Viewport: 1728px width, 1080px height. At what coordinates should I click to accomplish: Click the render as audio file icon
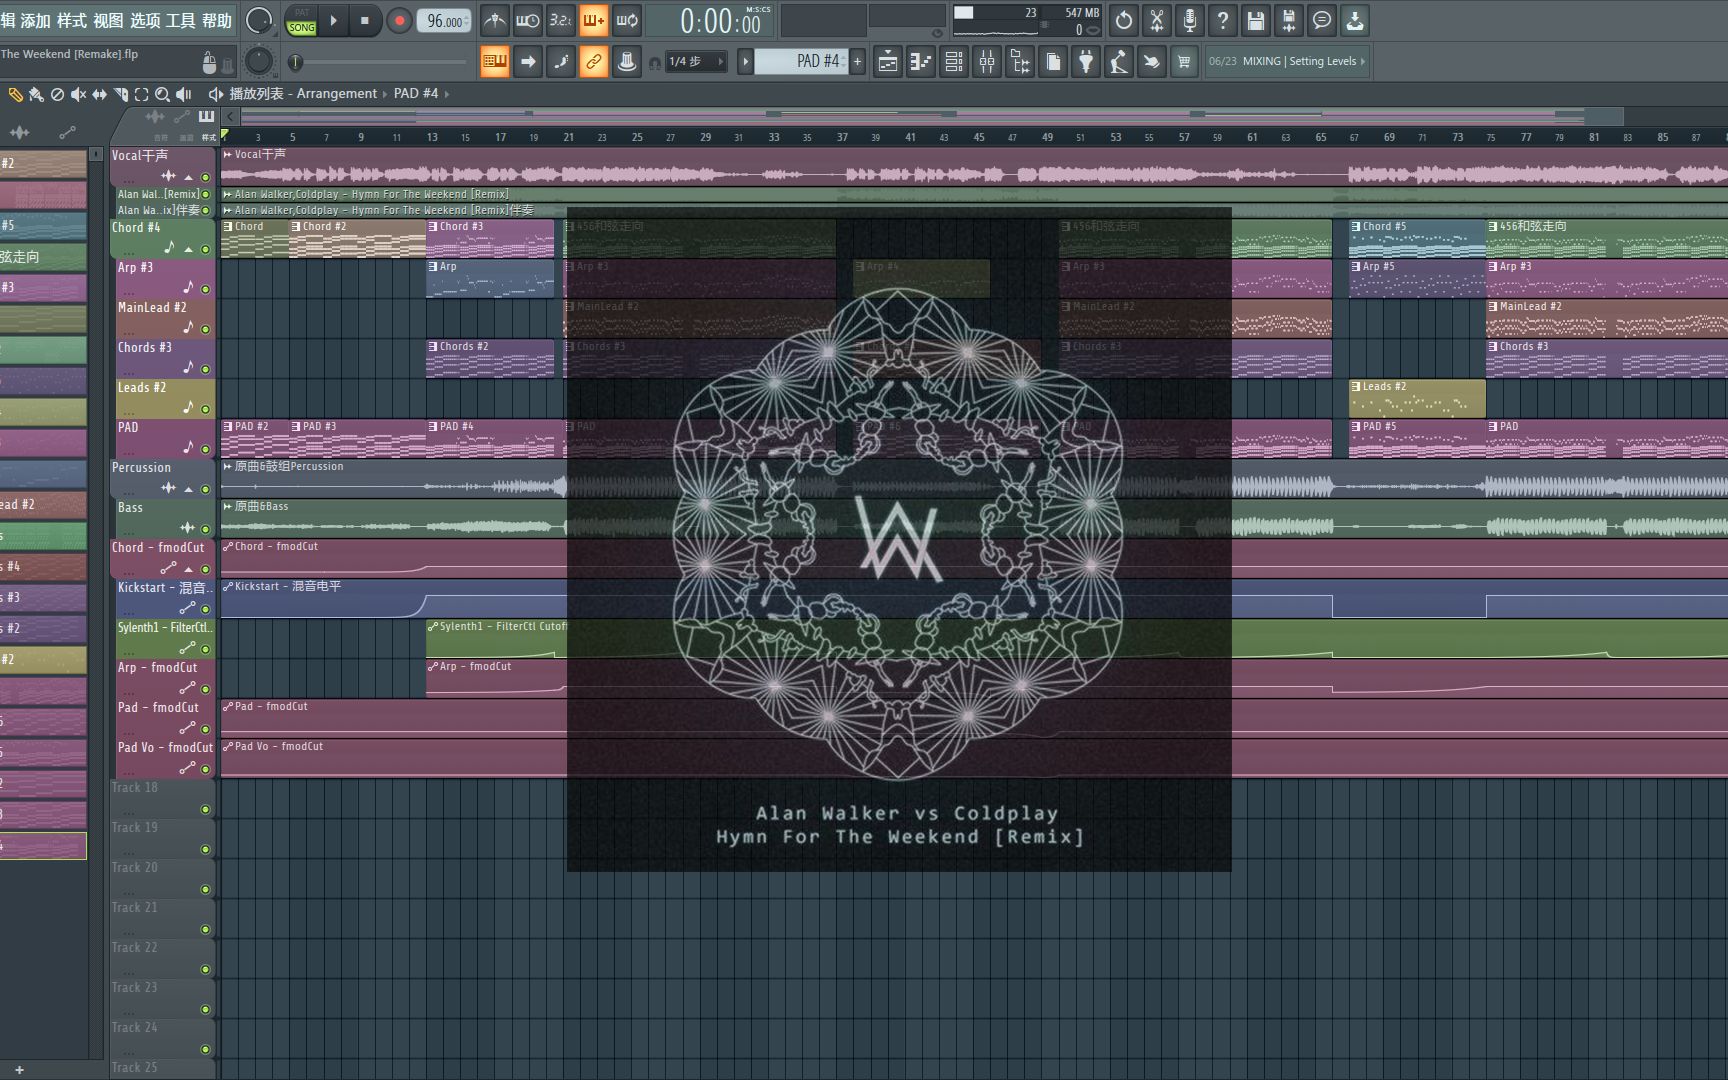coord(1289,20)
